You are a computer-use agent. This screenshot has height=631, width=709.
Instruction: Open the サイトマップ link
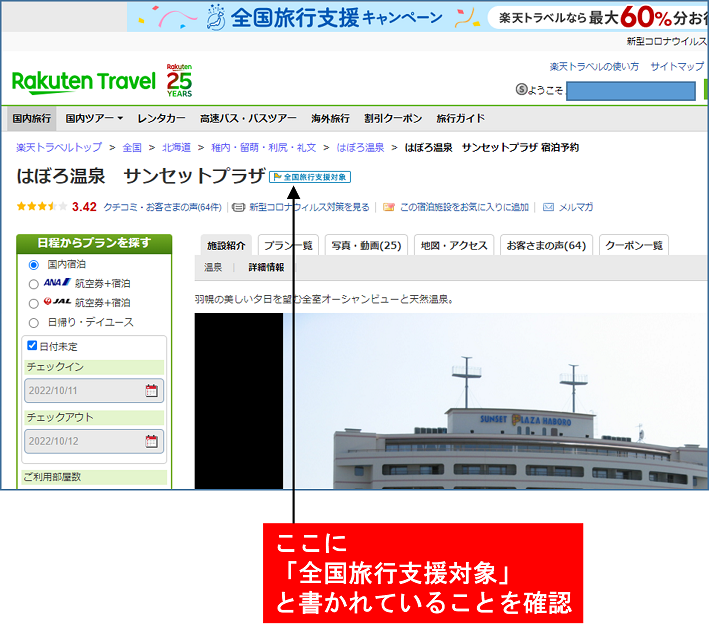coord(677,66)
